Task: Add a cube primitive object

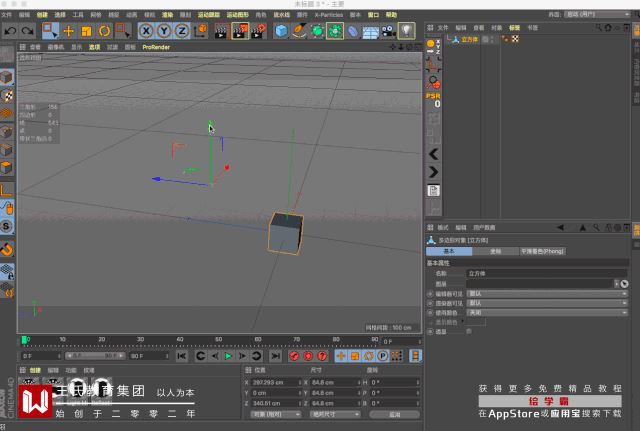Action: point(281,31)
